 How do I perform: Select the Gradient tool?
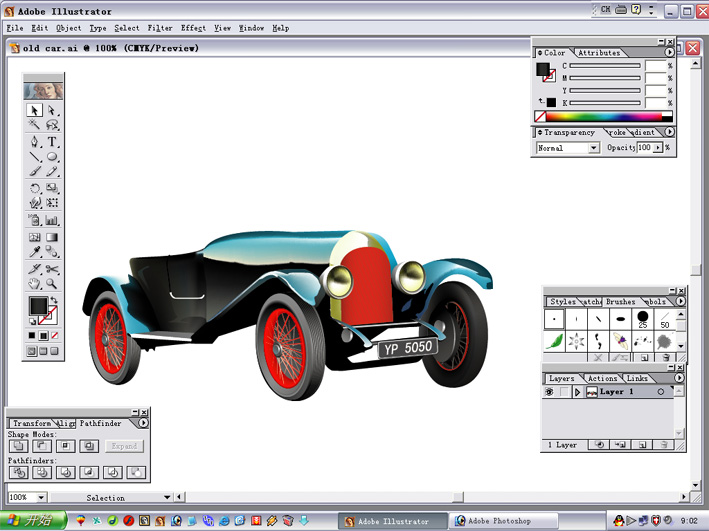(x=52, y=237)
